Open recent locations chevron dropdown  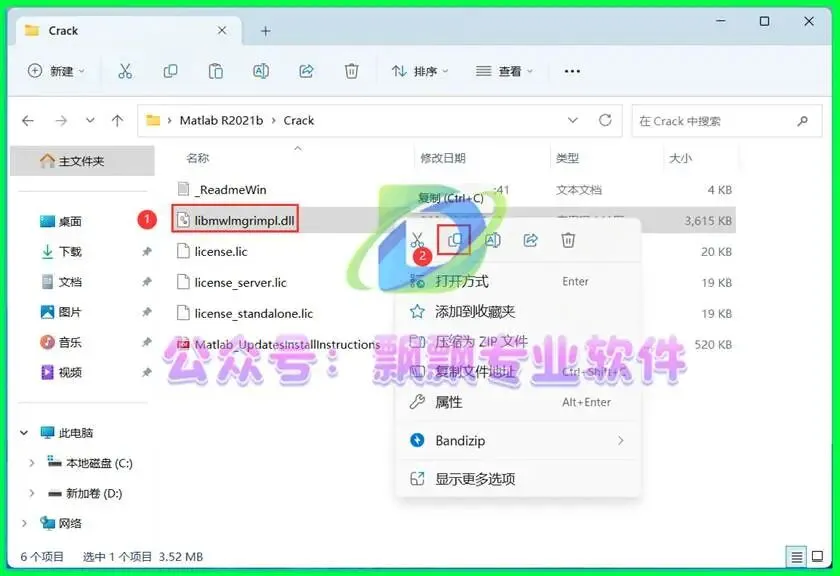point(90,120)
